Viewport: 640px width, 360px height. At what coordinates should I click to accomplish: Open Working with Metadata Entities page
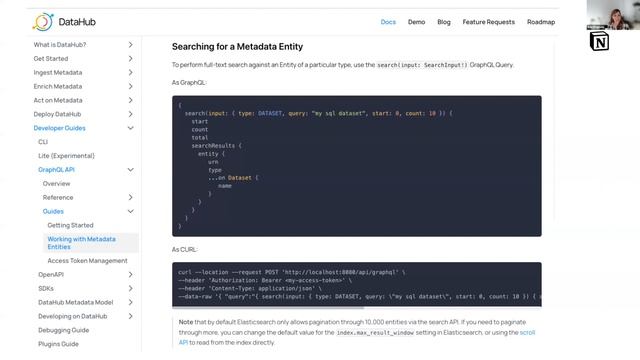click(82, 243)
